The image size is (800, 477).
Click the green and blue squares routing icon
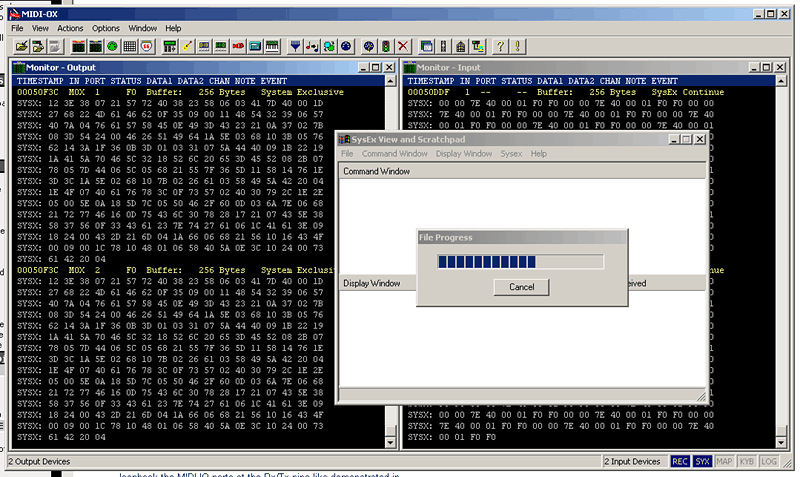[x=329, y=46]
